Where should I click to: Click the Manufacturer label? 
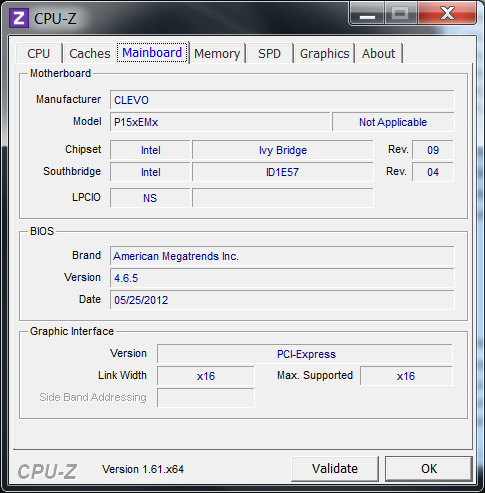pyautogui.click(x=68, y=99)
